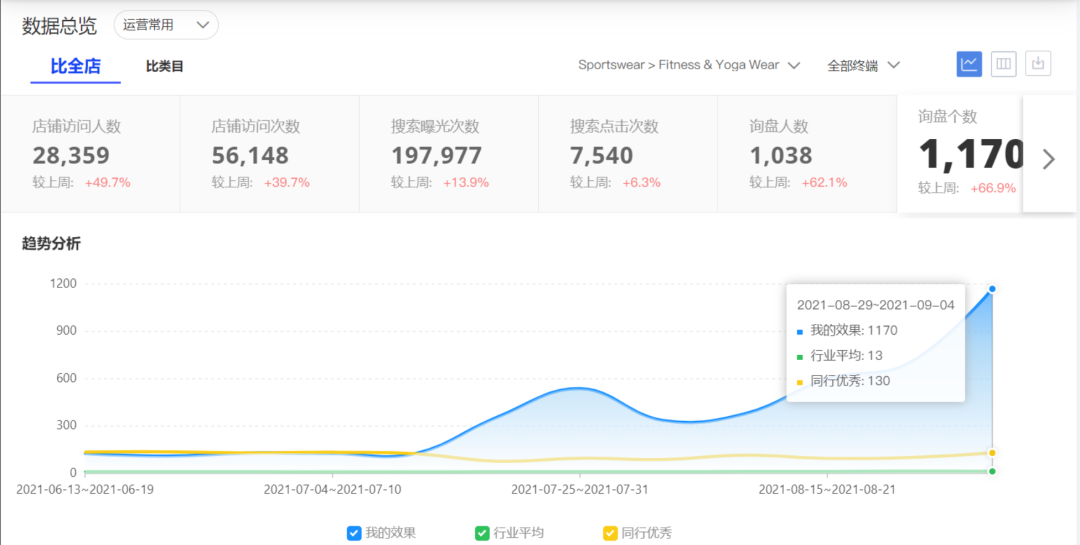Click the value 28,359
This screenshot has width=1080, height=545.
pyautogui.click(x=71, y=156)
